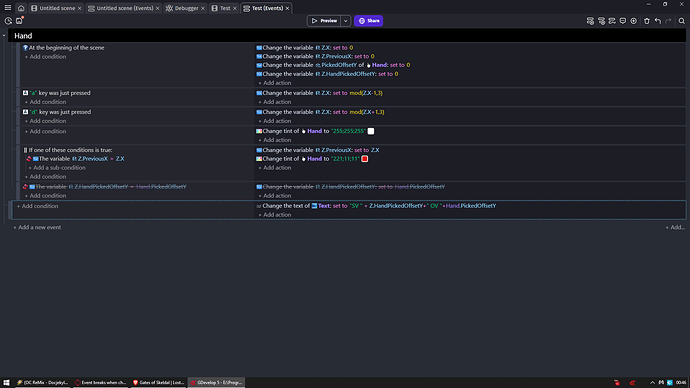The image size is (690, 388).
Task: Select the disabled Z.HandPickedOffsetY condition
Action: click(105, 187)
